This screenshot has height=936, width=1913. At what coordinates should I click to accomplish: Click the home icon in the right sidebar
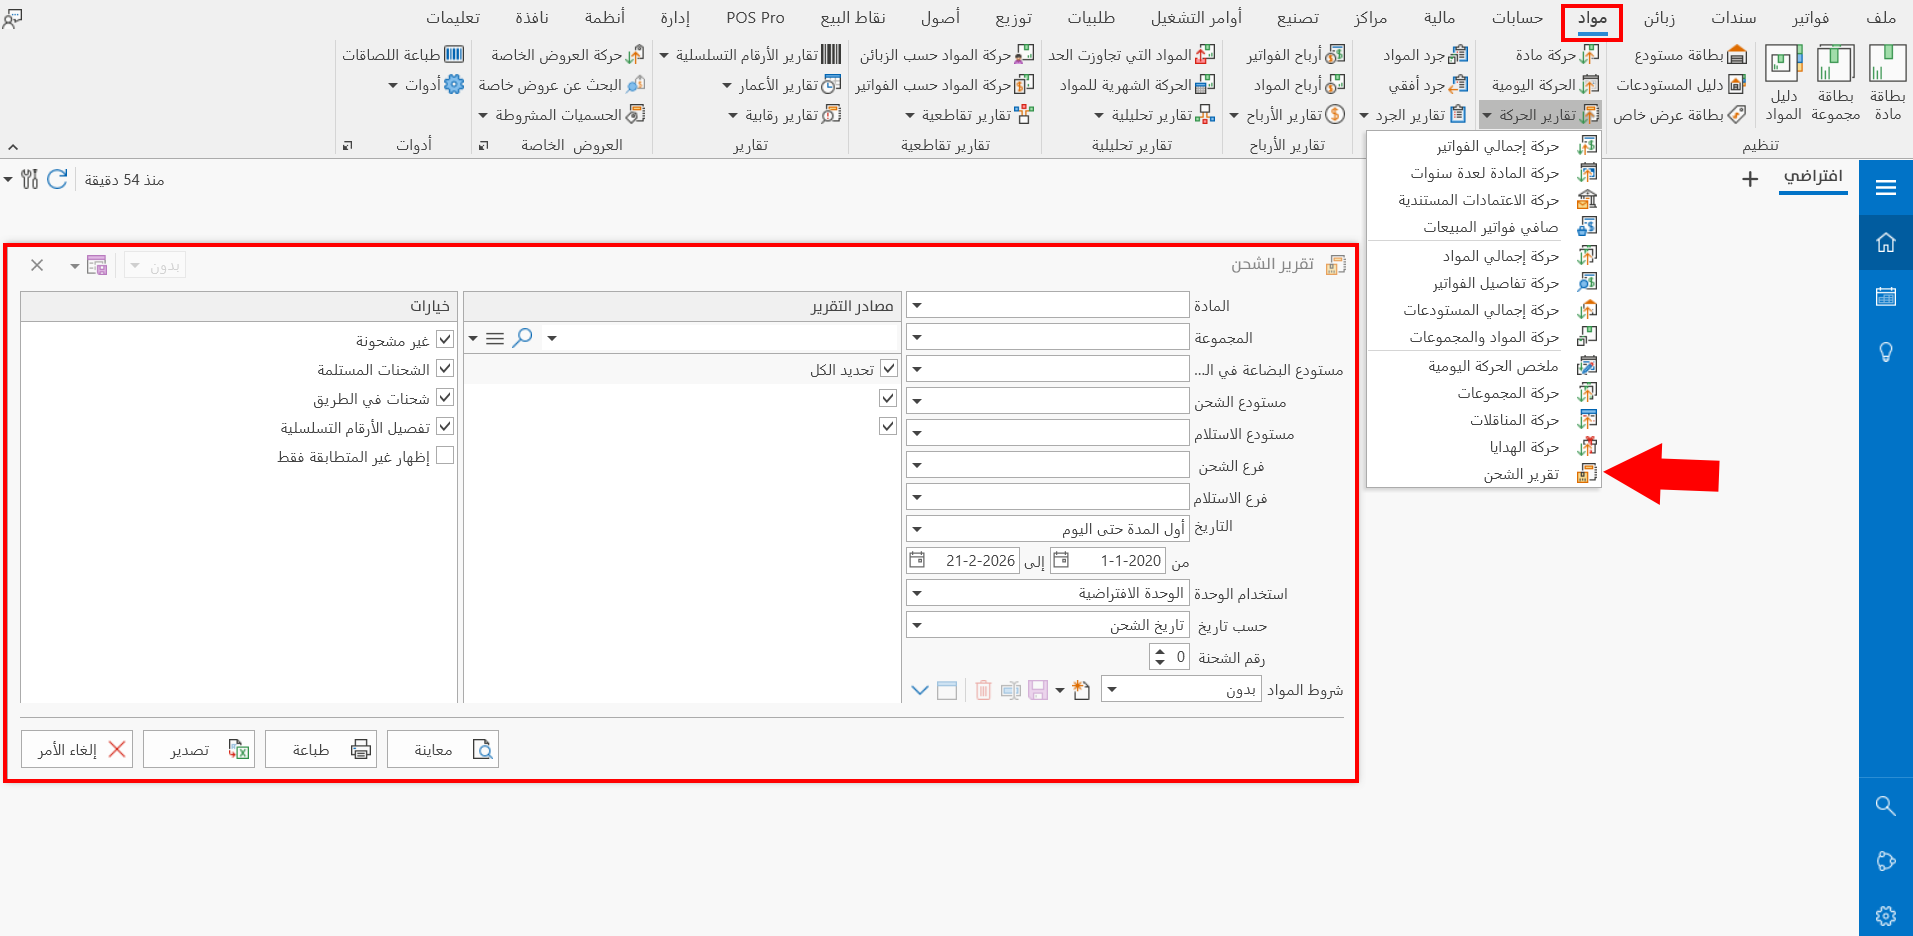pos(1886,242)
